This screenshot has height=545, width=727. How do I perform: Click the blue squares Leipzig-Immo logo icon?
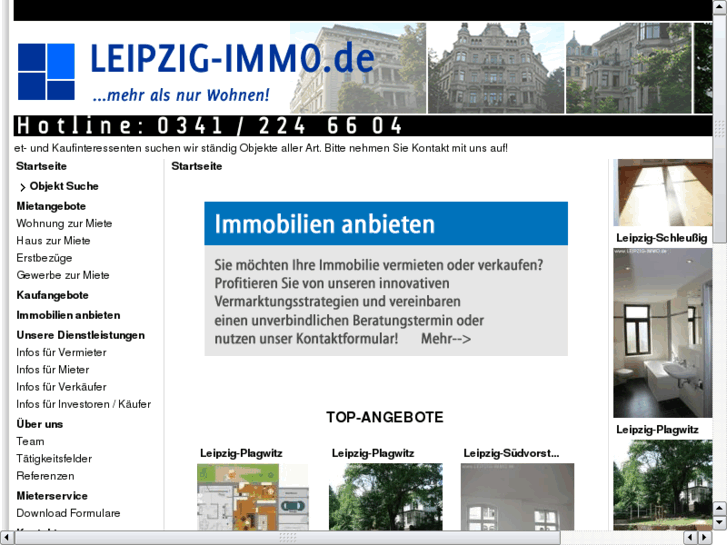coord(46,71)
